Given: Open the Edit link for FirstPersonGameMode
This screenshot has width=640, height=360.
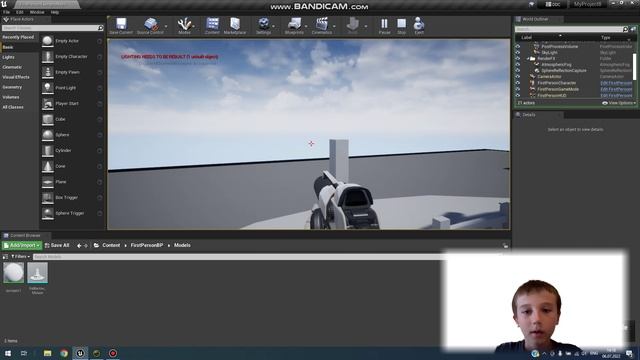Looking at the screenshot, I should (616, 89).
